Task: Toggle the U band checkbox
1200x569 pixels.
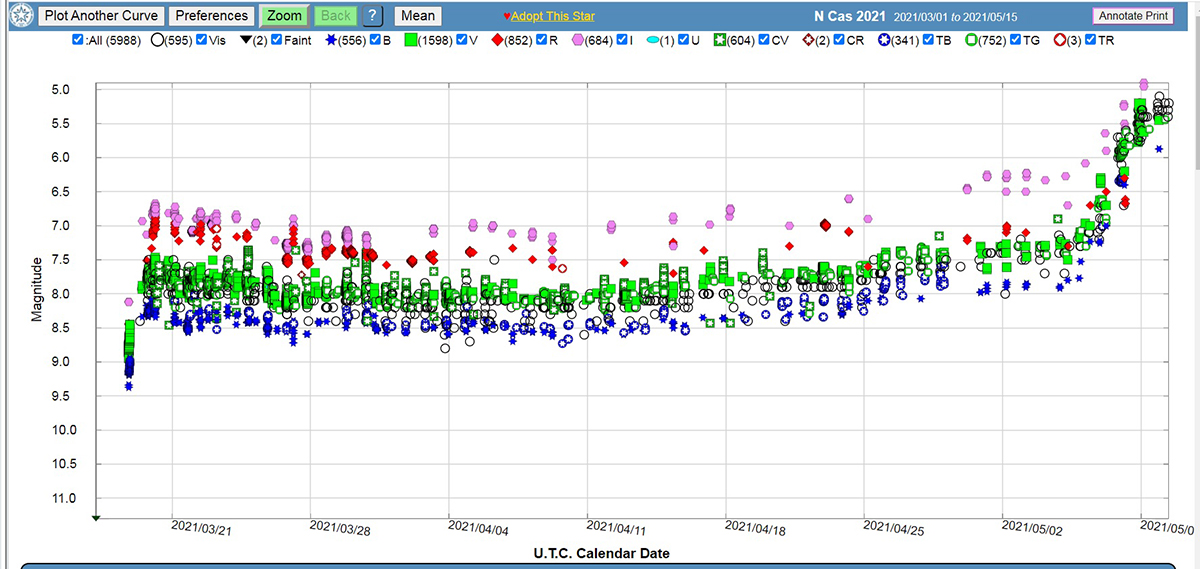Action: pyautogui.click(x=685, y=41)
